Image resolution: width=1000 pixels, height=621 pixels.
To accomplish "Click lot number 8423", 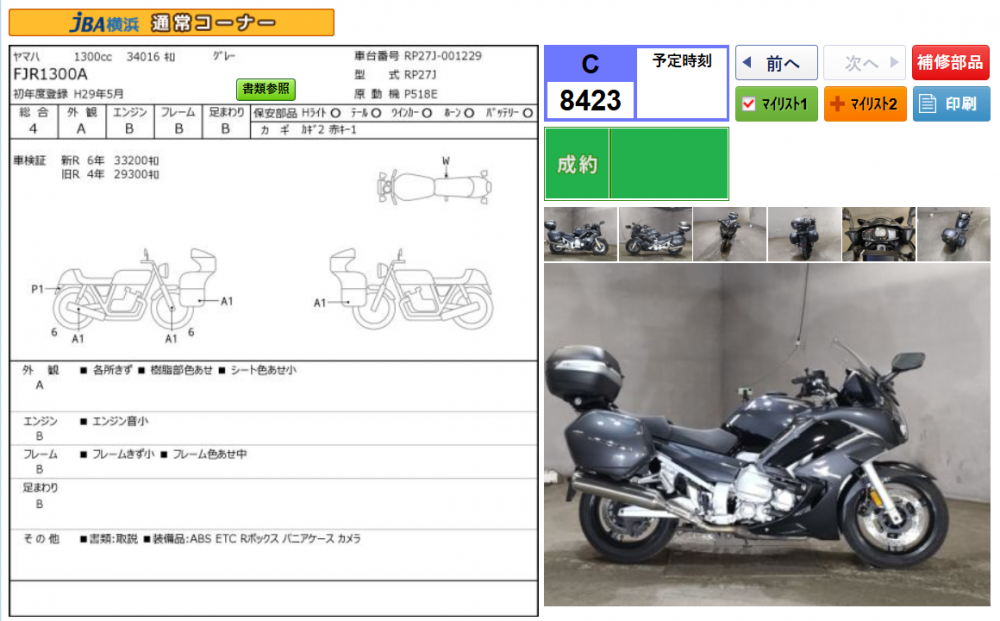I will [x=590, y=100].
